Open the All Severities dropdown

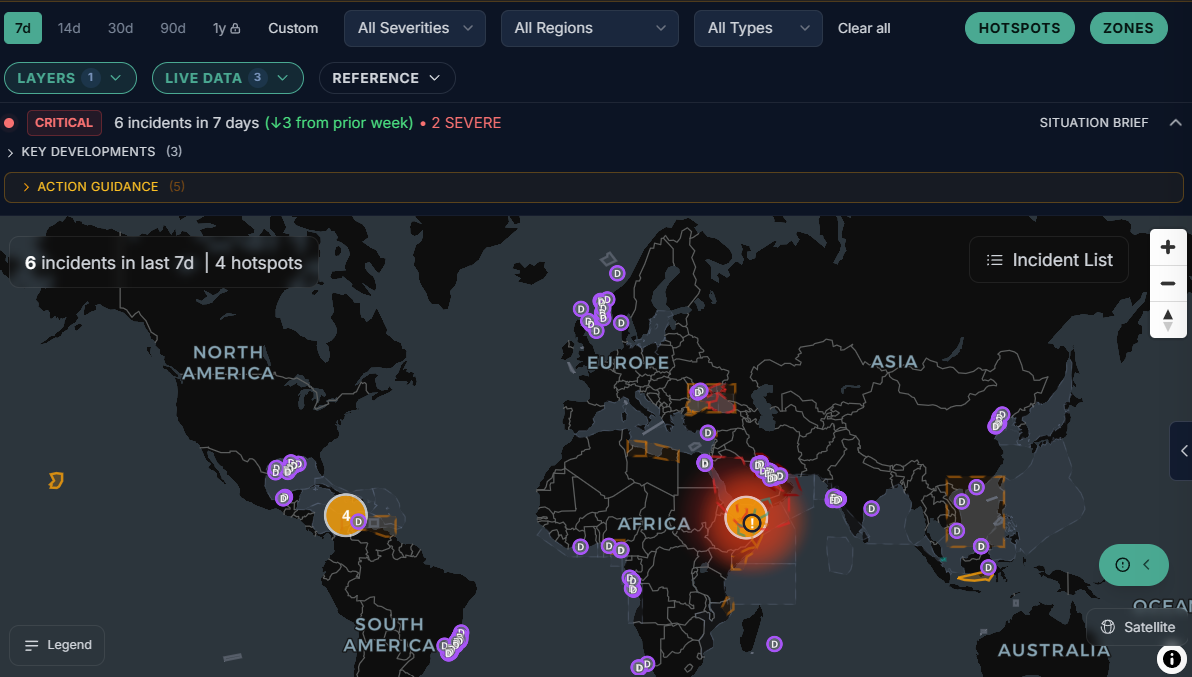coord(415,28)
